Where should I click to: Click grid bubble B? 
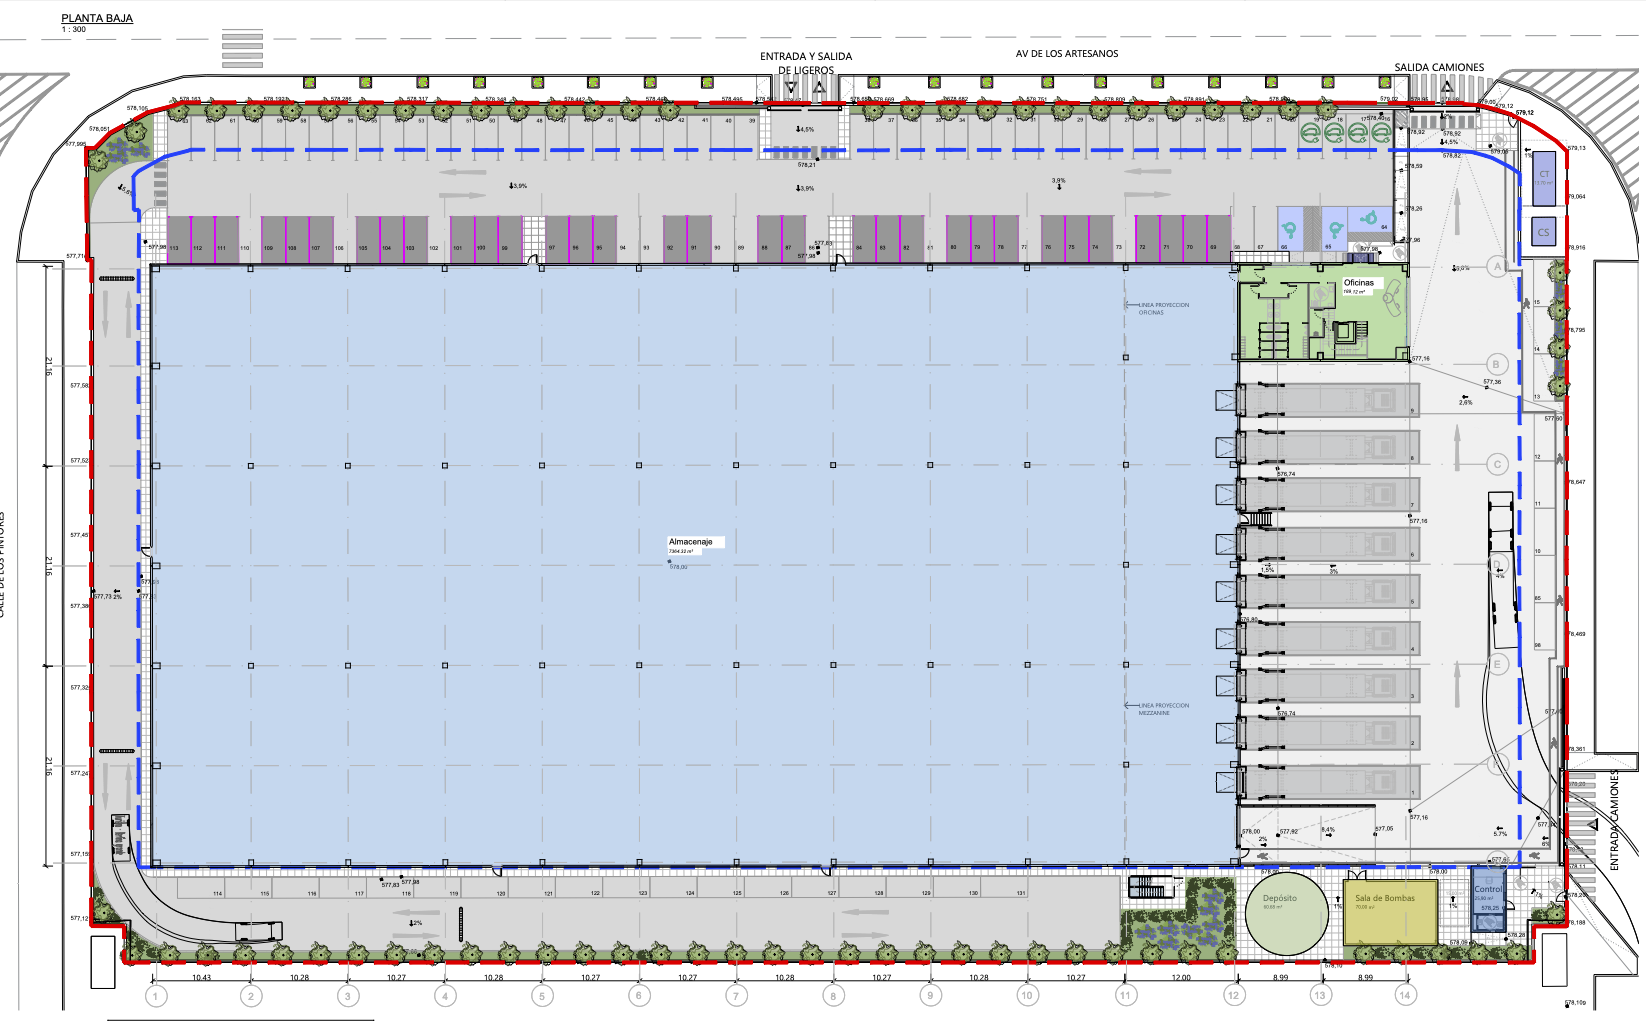pyautogui.click(x=1497, y=365)
